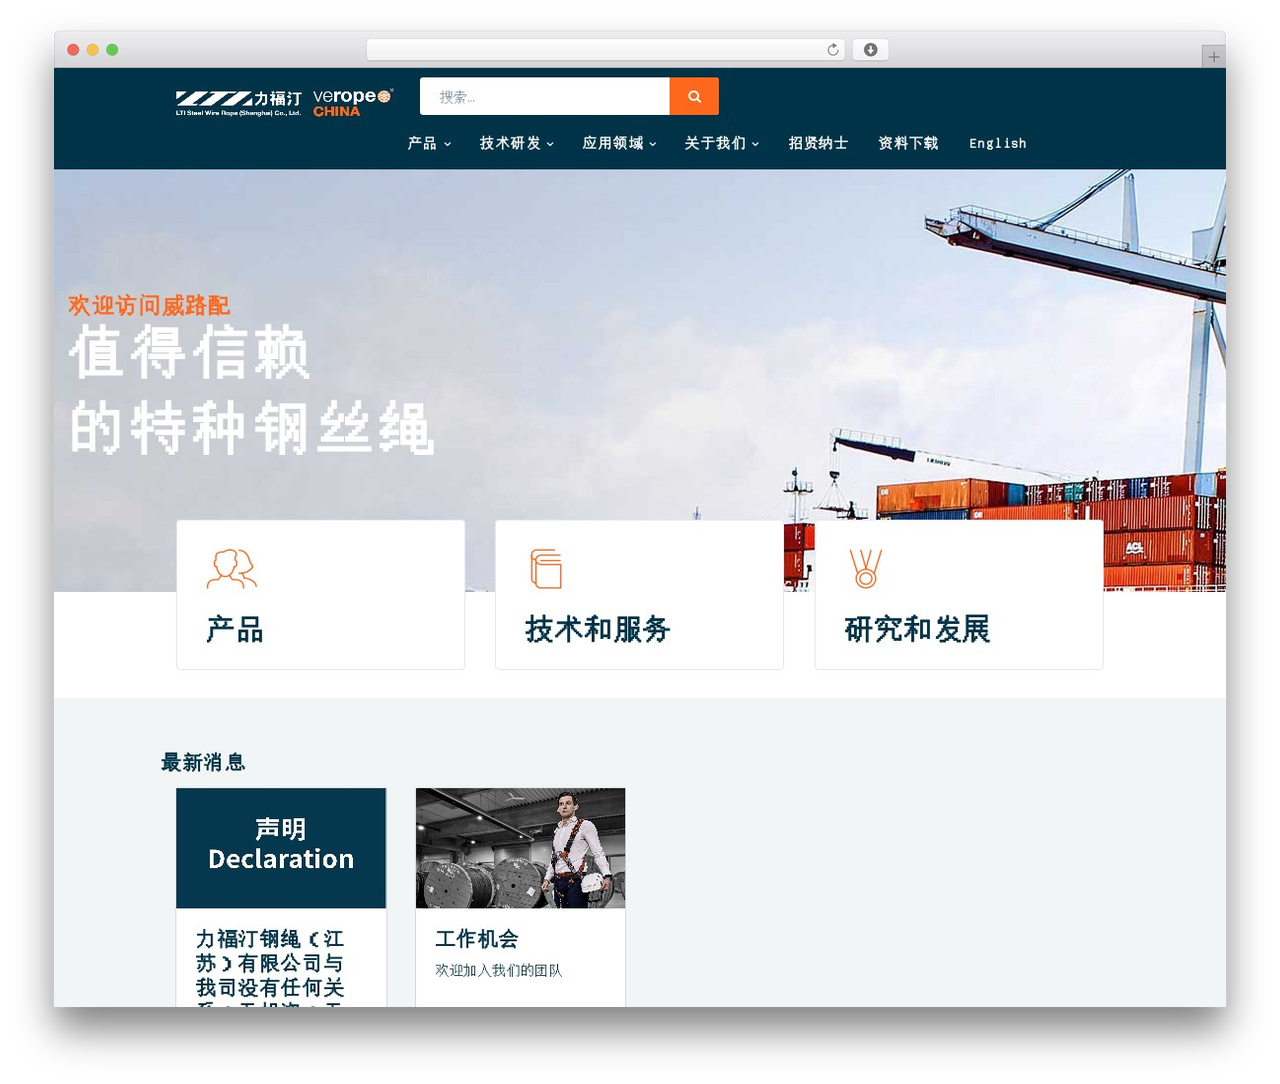1280x1084 pixels.
Task: Open the 技术和服务 card title
Action: (598, 629)
